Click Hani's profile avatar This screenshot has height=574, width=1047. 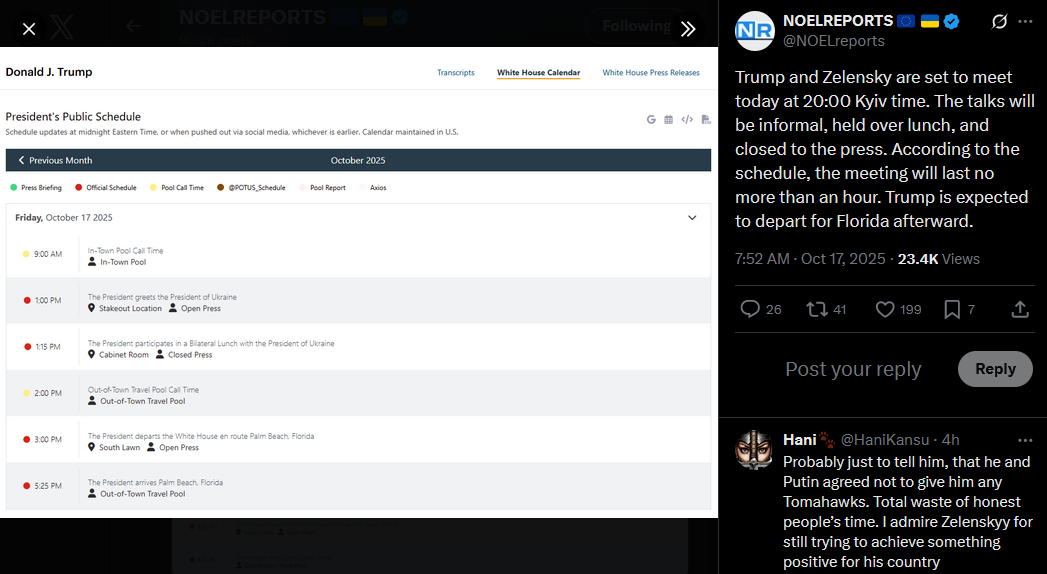point(755,450)
